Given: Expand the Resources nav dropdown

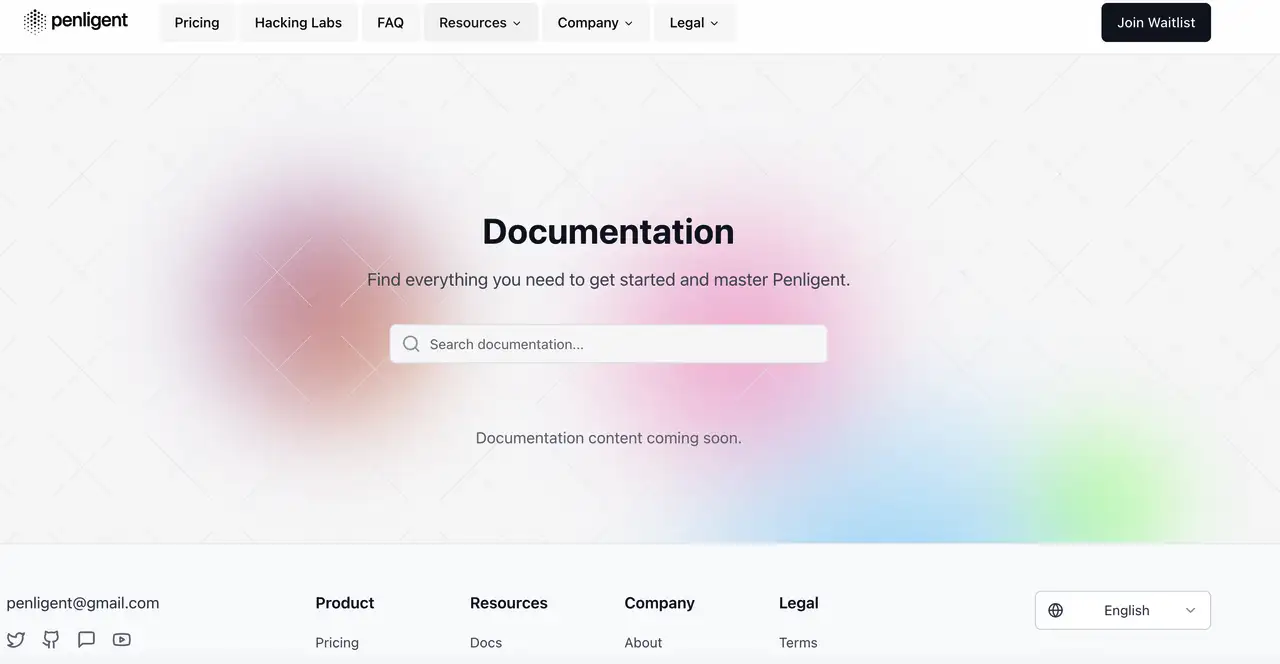Looking at the screenshot, I should click(480, 23).
